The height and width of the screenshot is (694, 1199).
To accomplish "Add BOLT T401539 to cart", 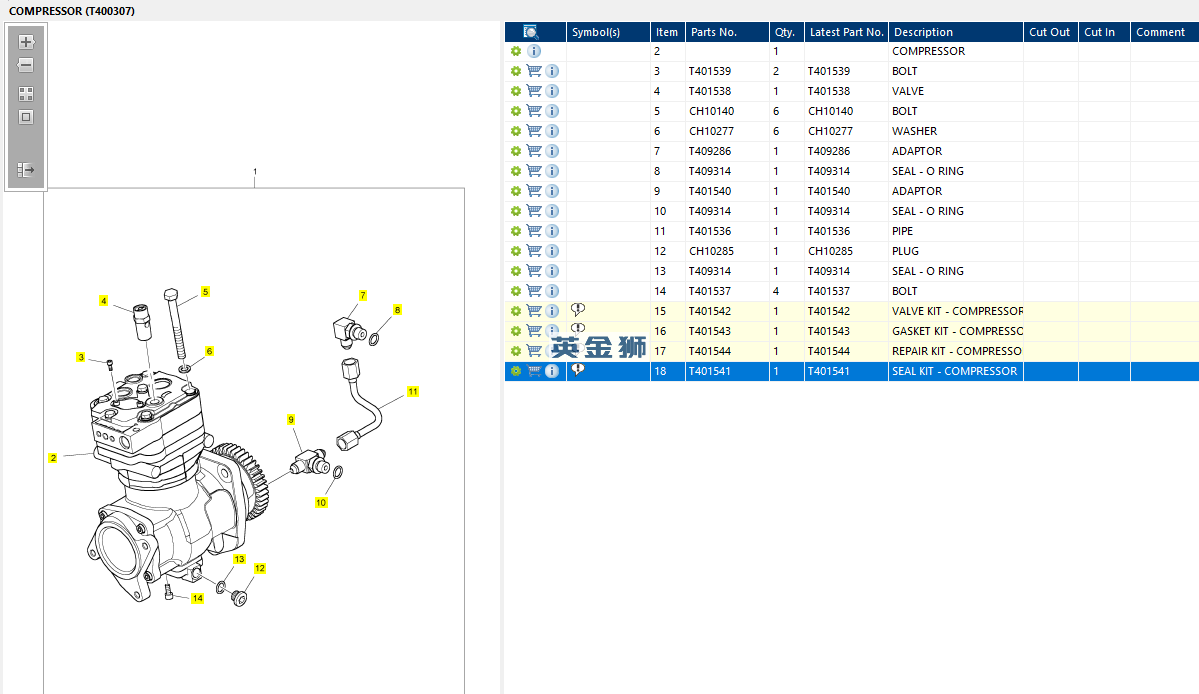I will coord(534,71).
